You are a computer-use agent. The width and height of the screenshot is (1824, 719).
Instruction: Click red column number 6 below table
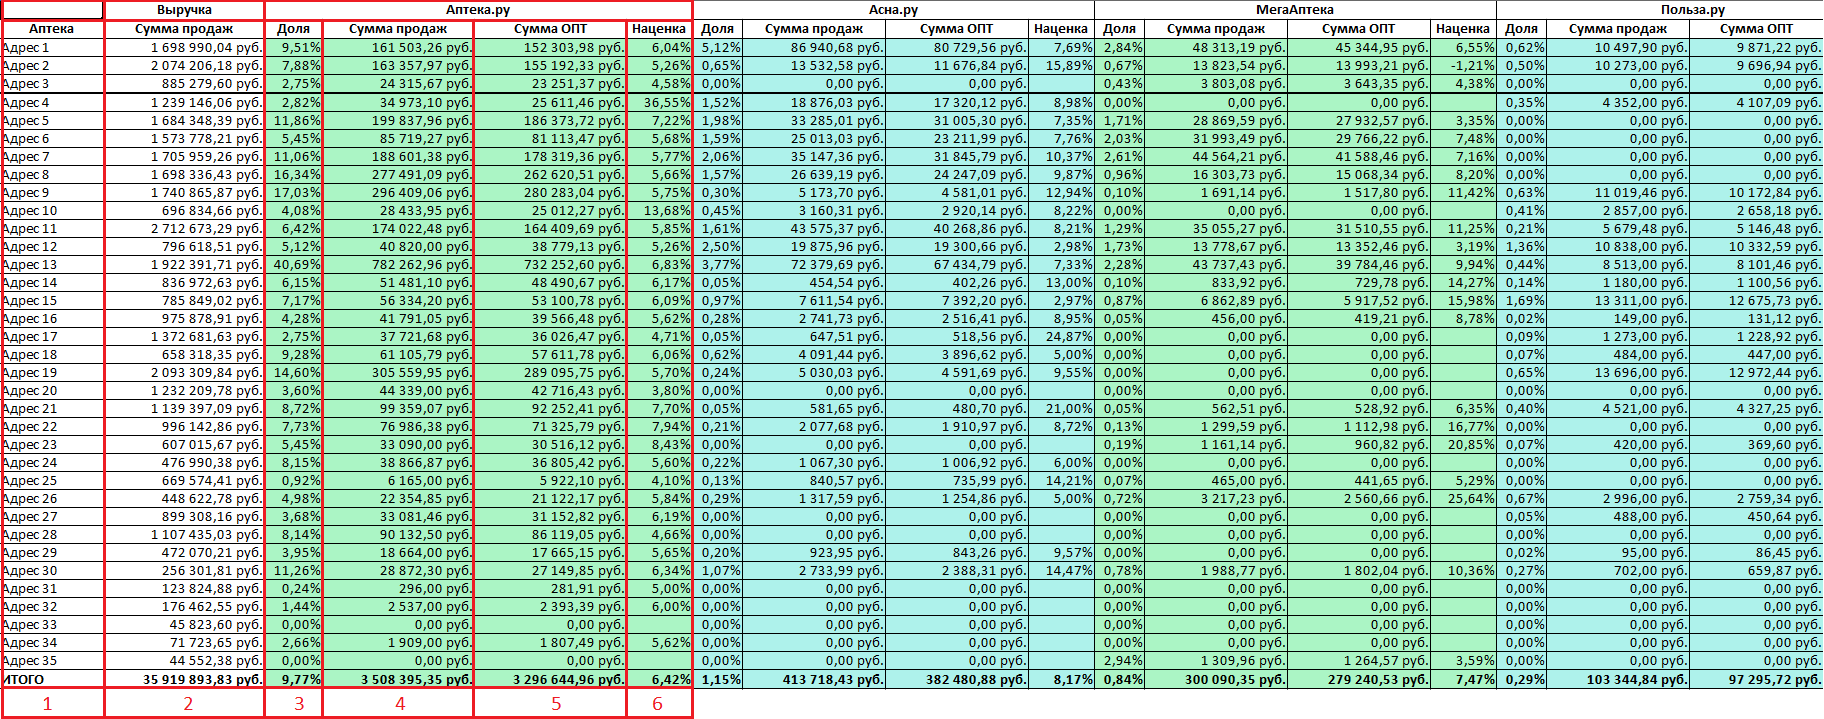tap(657, 704)
